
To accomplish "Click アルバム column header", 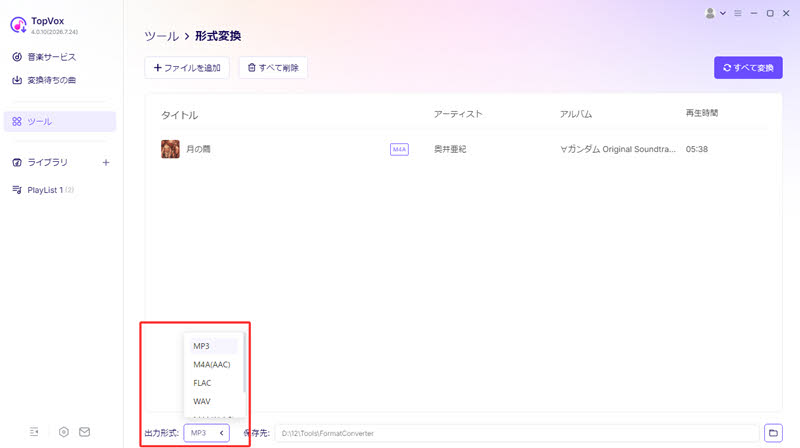I will pos(576,114).
